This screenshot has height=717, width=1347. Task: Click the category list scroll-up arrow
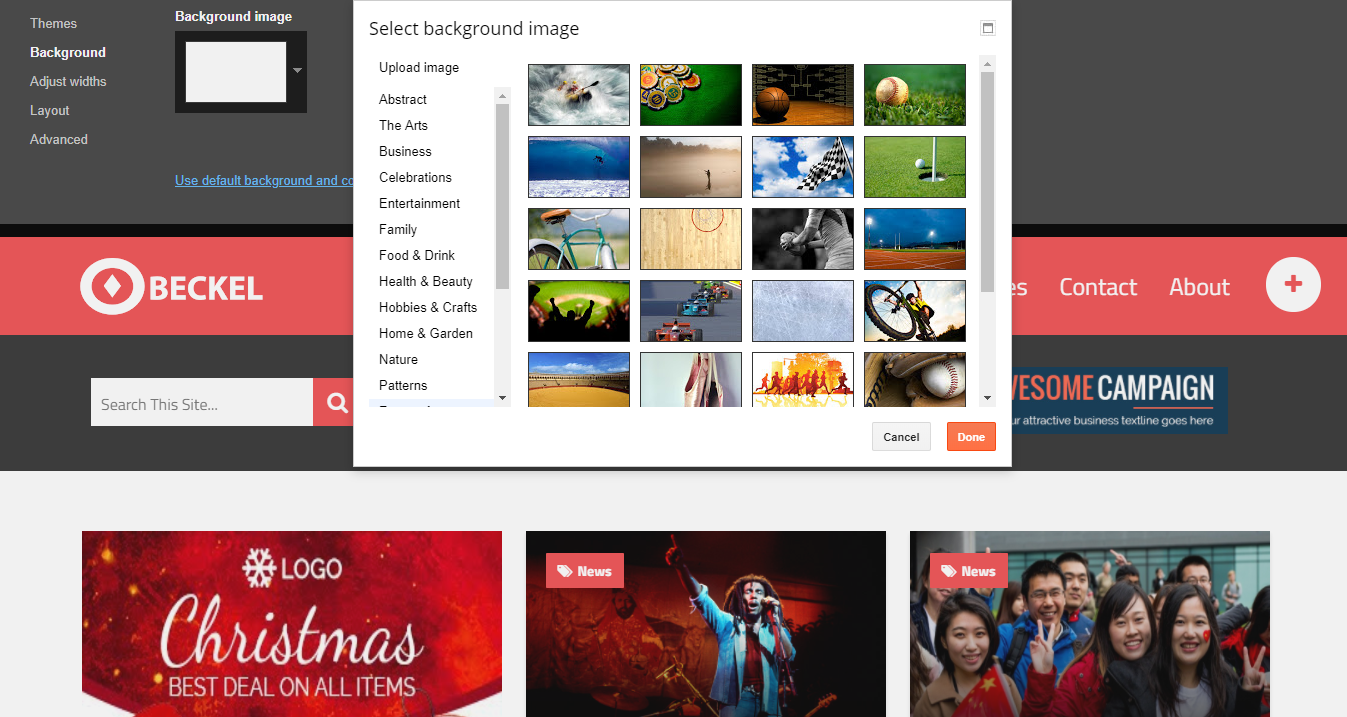[502, 95]
